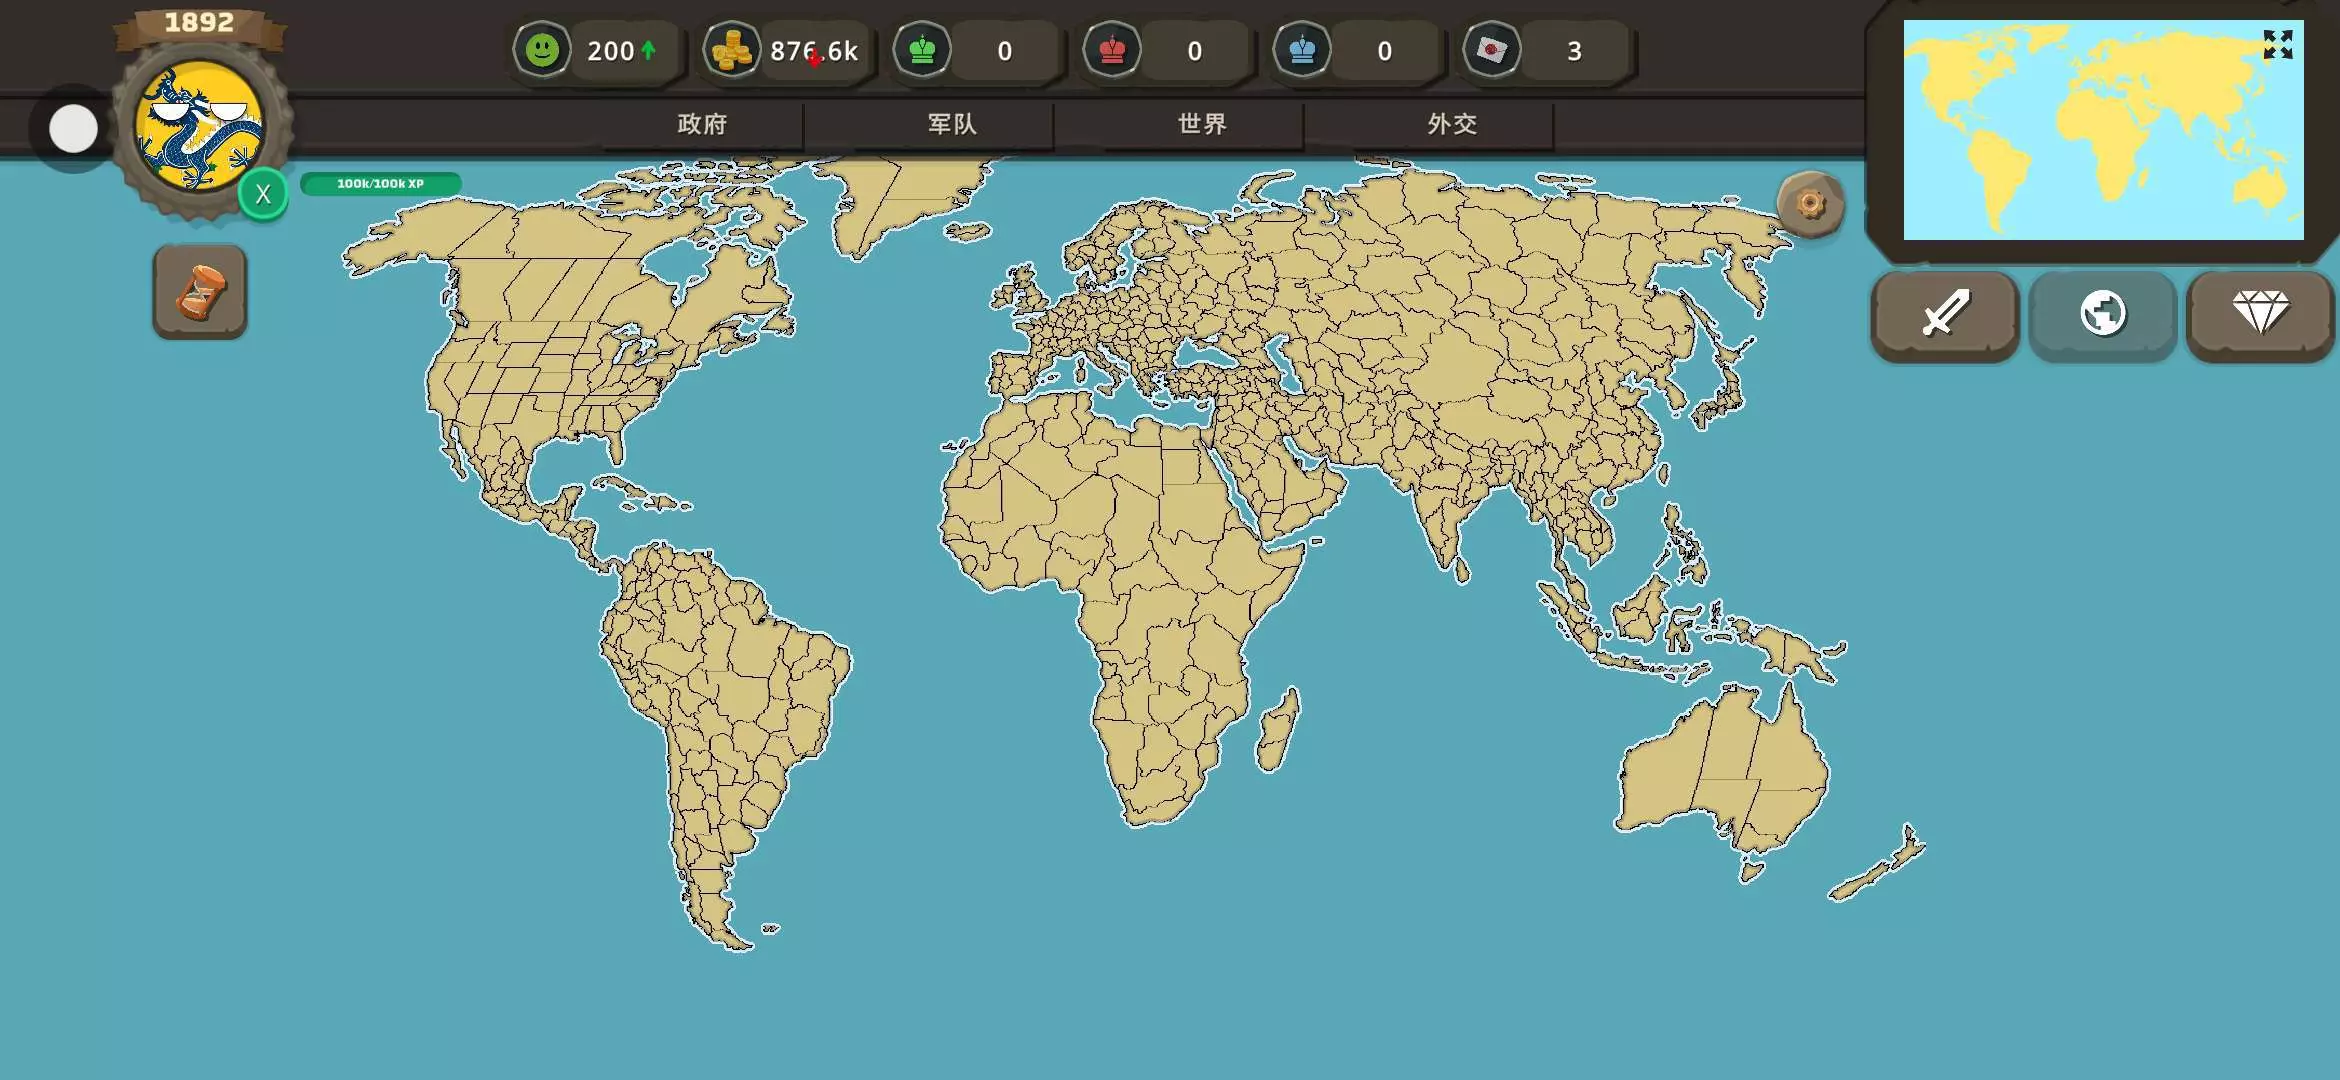Expand the minimap to fullscreen
This screenshot has height=1080, width=2340.
(2277, 44)
